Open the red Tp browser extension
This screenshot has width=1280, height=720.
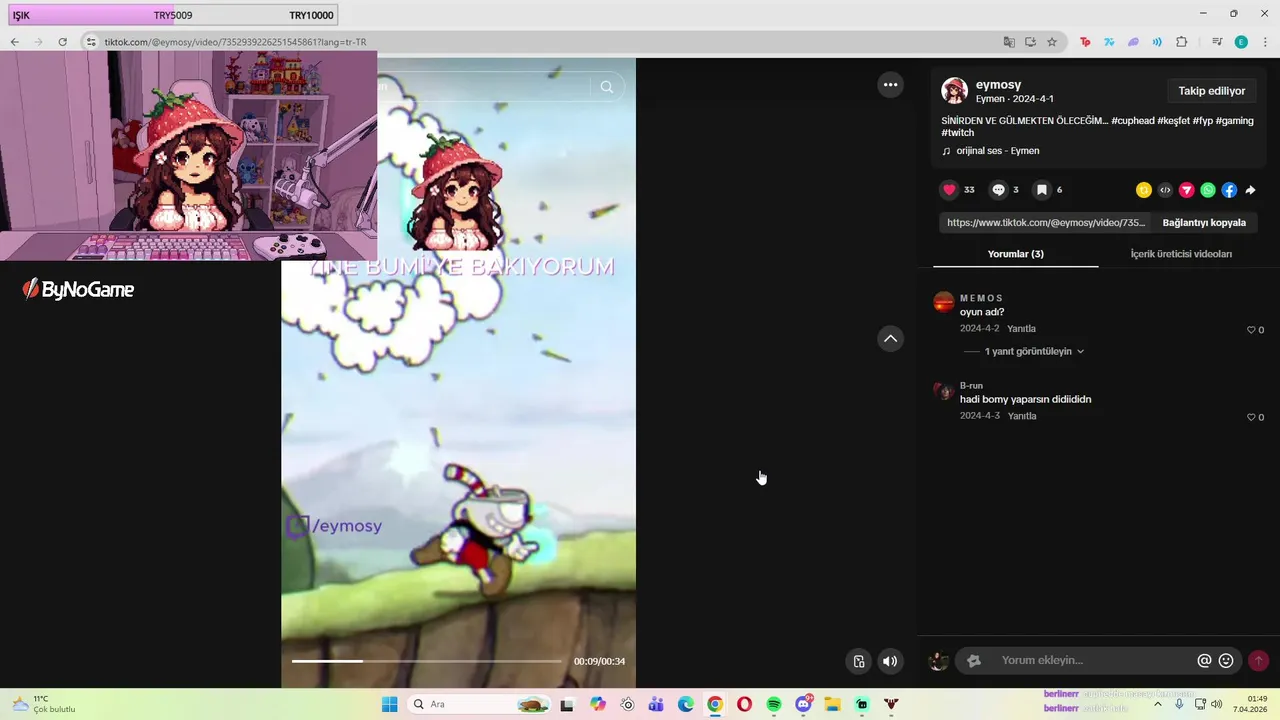[x=1085, y=42]
